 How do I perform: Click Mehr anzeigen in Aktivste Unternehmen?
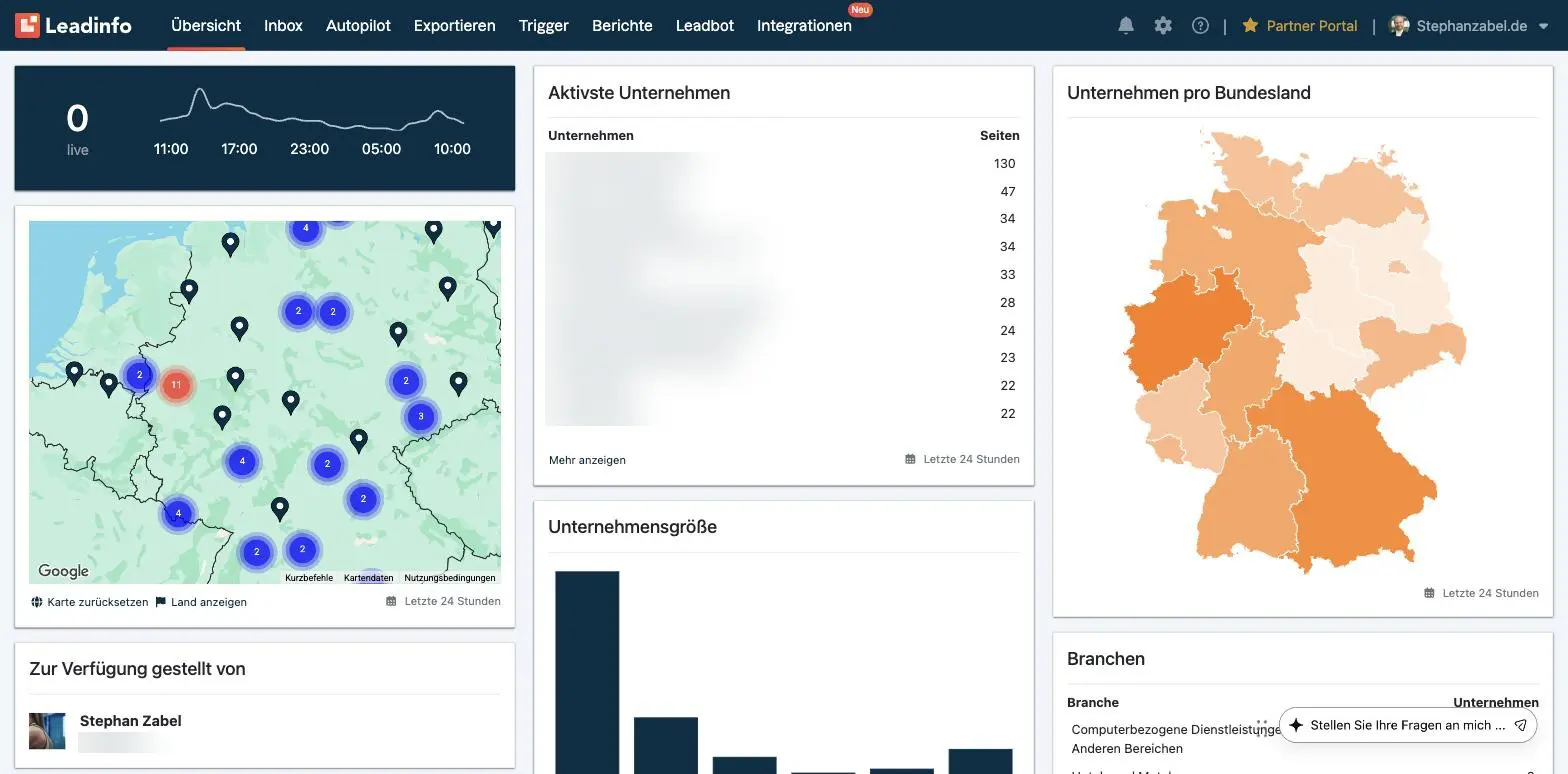[587, 460]
